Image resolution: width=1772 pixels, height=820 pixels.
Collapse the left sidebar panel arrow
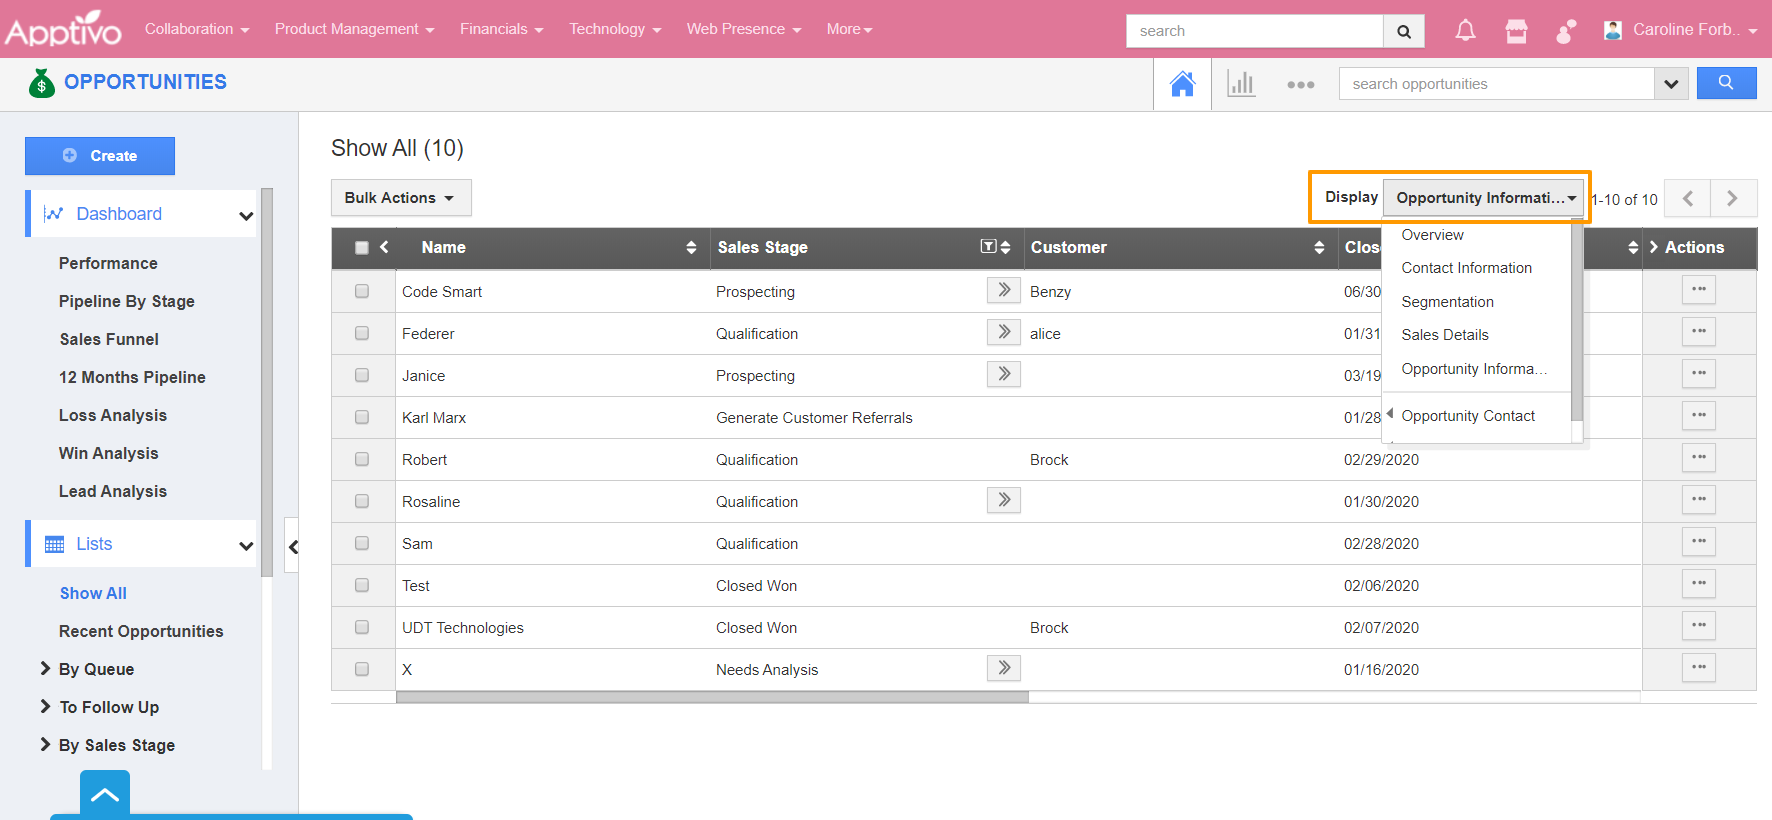(x=293, y=546)
